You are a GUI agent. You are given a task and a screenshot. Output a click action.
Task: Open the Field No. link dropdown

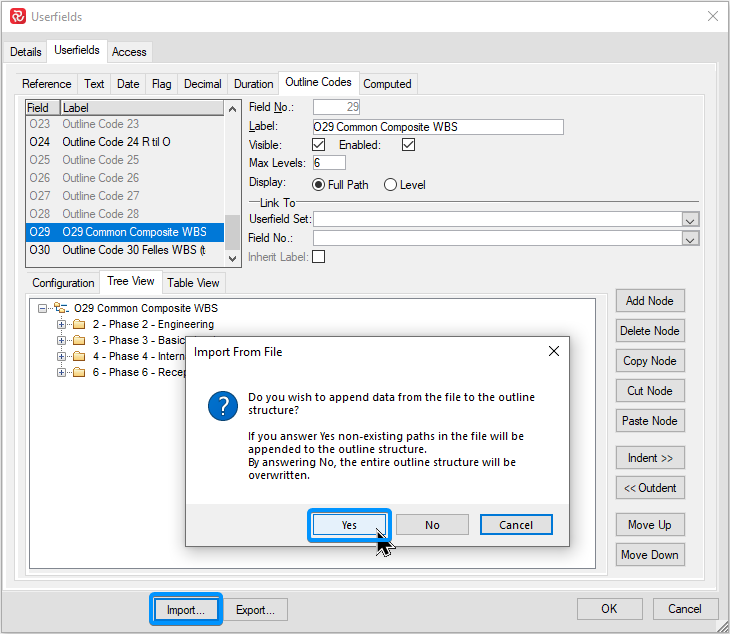tap(690, 238)
